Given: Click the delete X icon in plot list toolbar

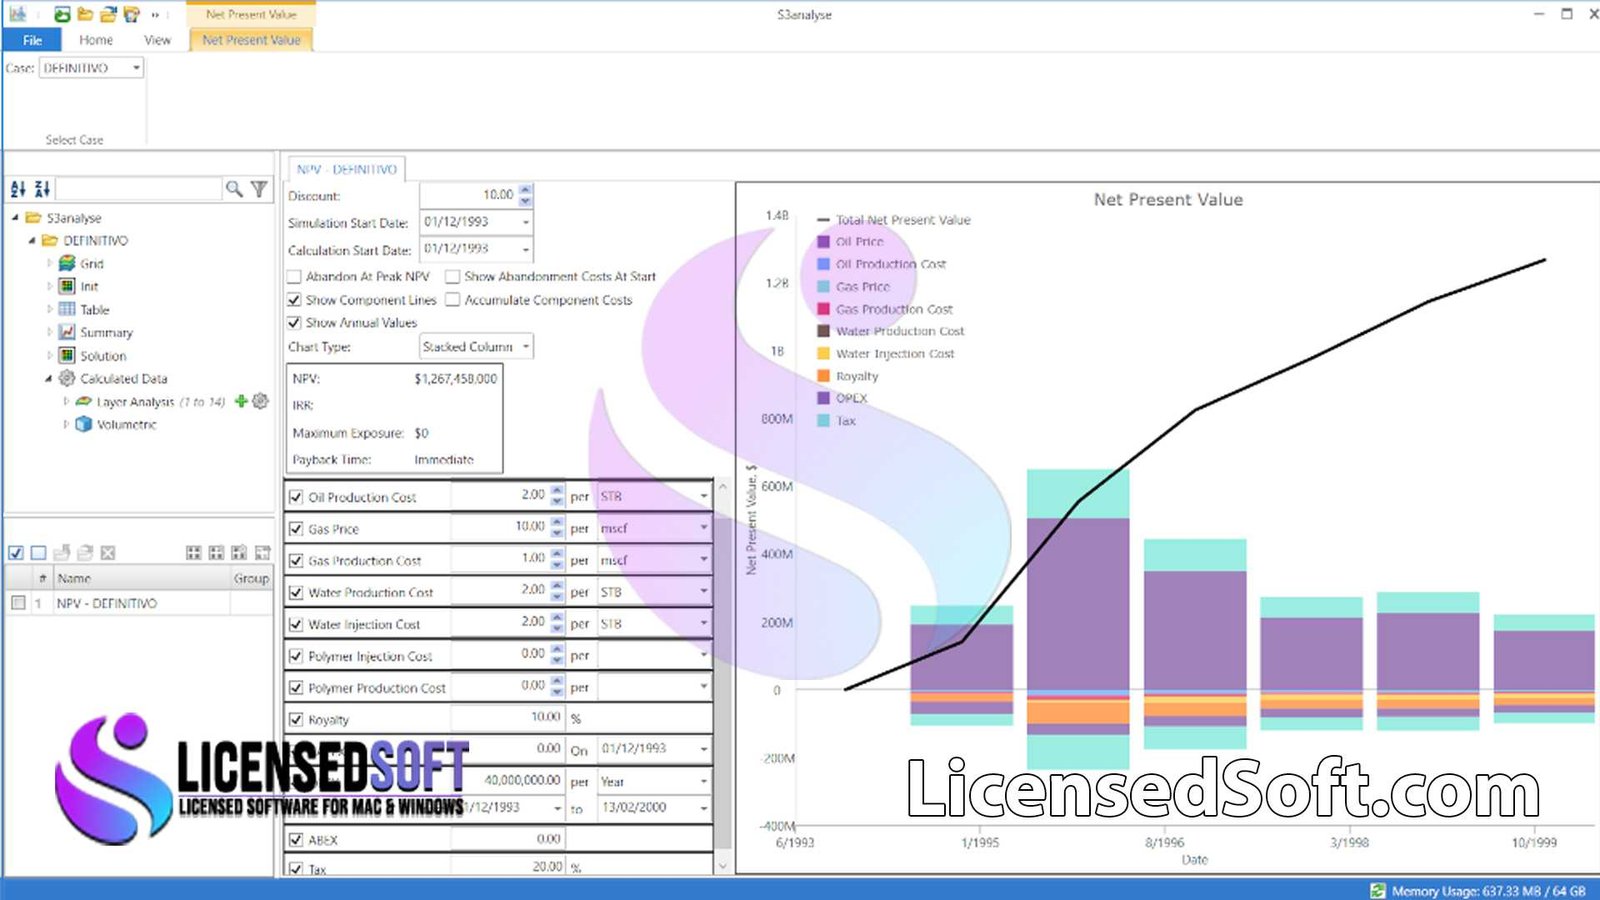Looking at the screenshot, I should coord(108,552).
